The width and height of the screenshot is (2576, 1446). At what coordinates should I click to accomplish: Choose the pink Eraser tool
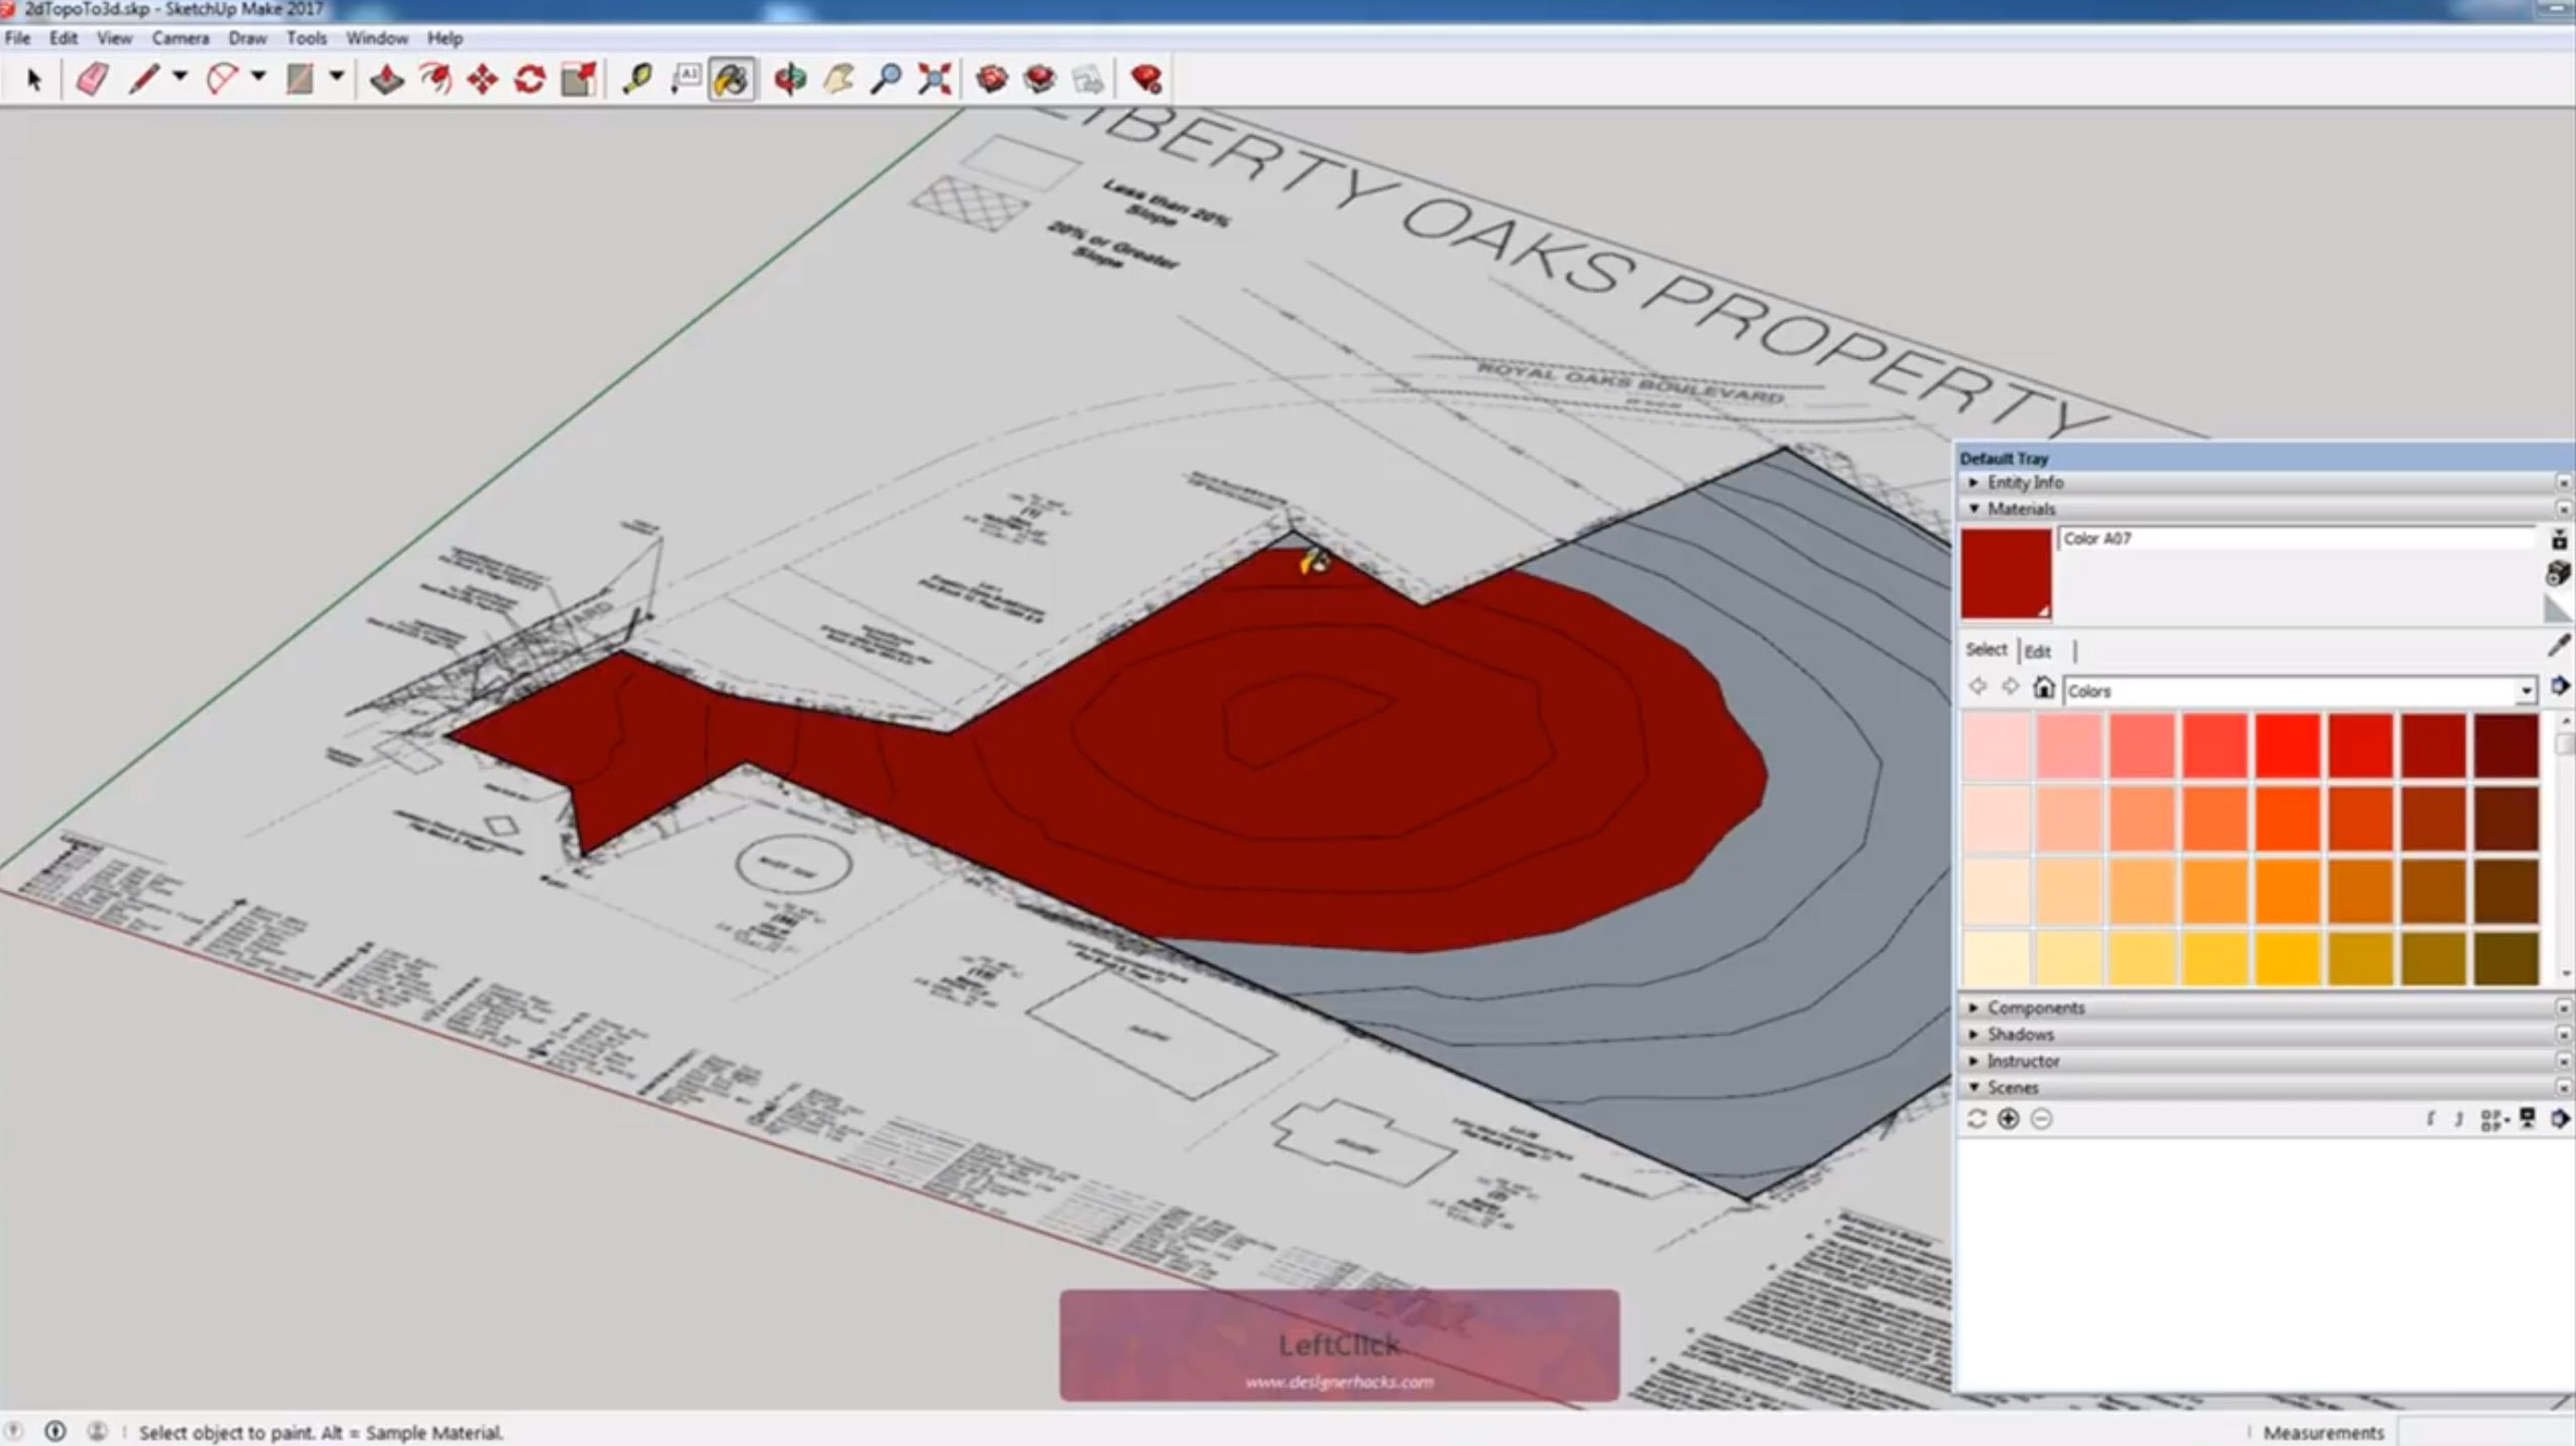tap(92, 79)
